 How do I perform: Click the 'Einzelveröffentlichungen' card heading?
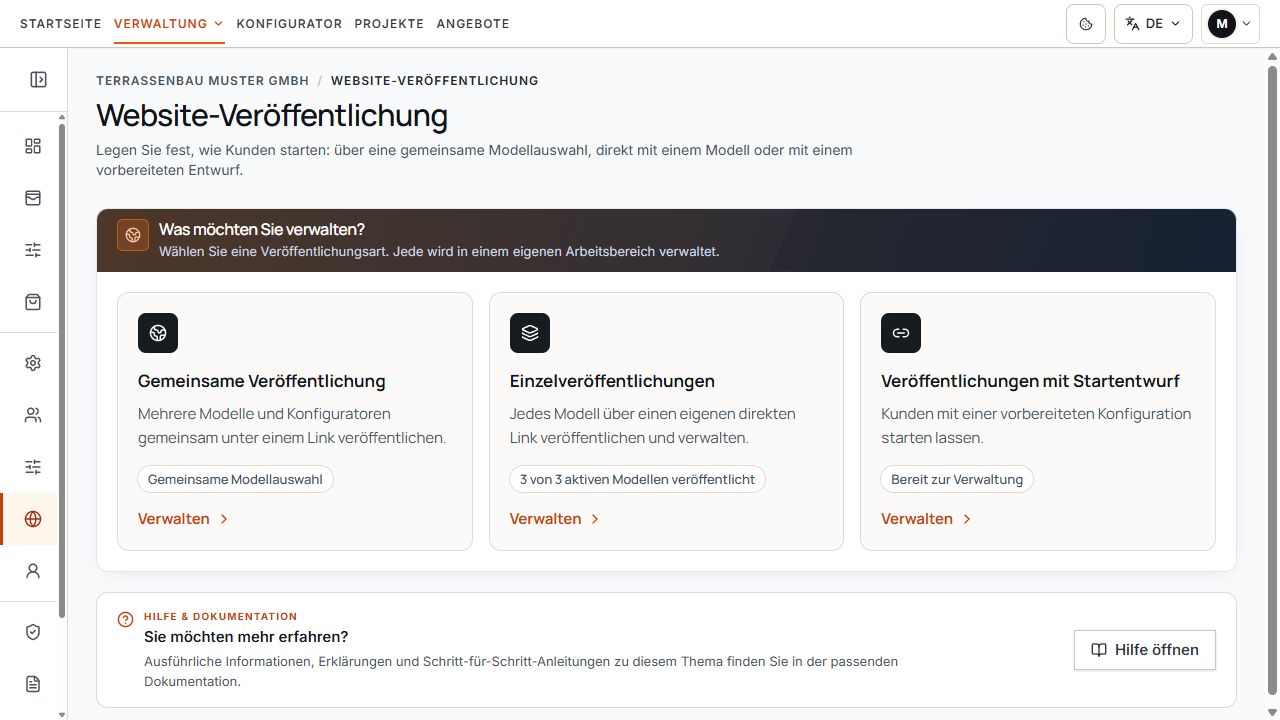click(x=612, y=381)
